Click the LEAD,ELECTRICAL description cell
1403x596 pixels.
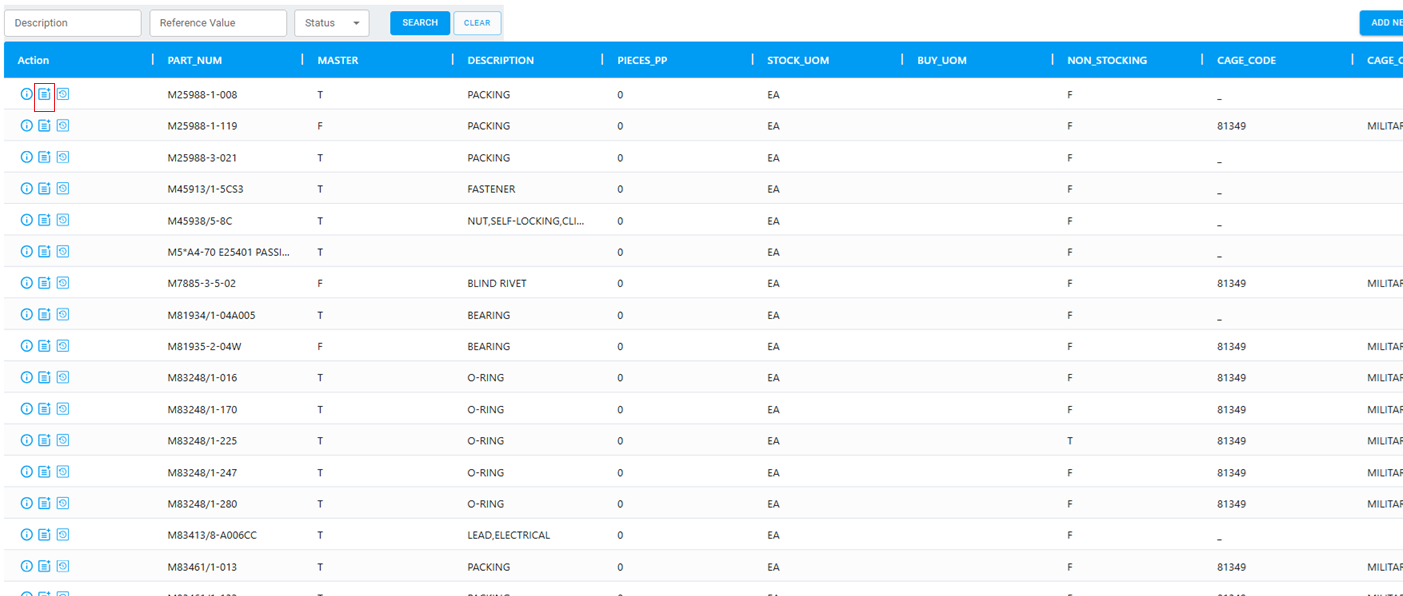coord(509,535)
